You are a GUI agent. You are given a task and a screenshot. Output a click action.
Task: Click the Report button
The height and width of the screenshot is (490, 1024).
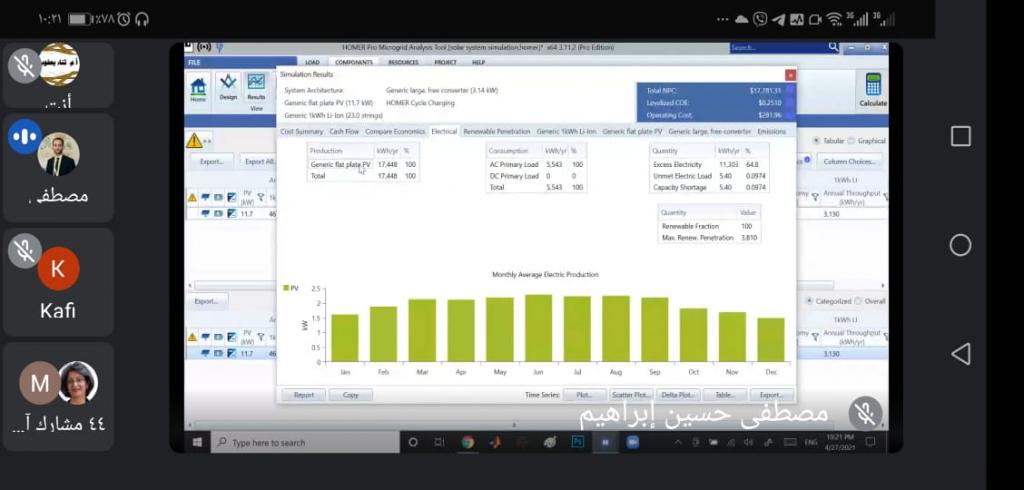point(303,395)
